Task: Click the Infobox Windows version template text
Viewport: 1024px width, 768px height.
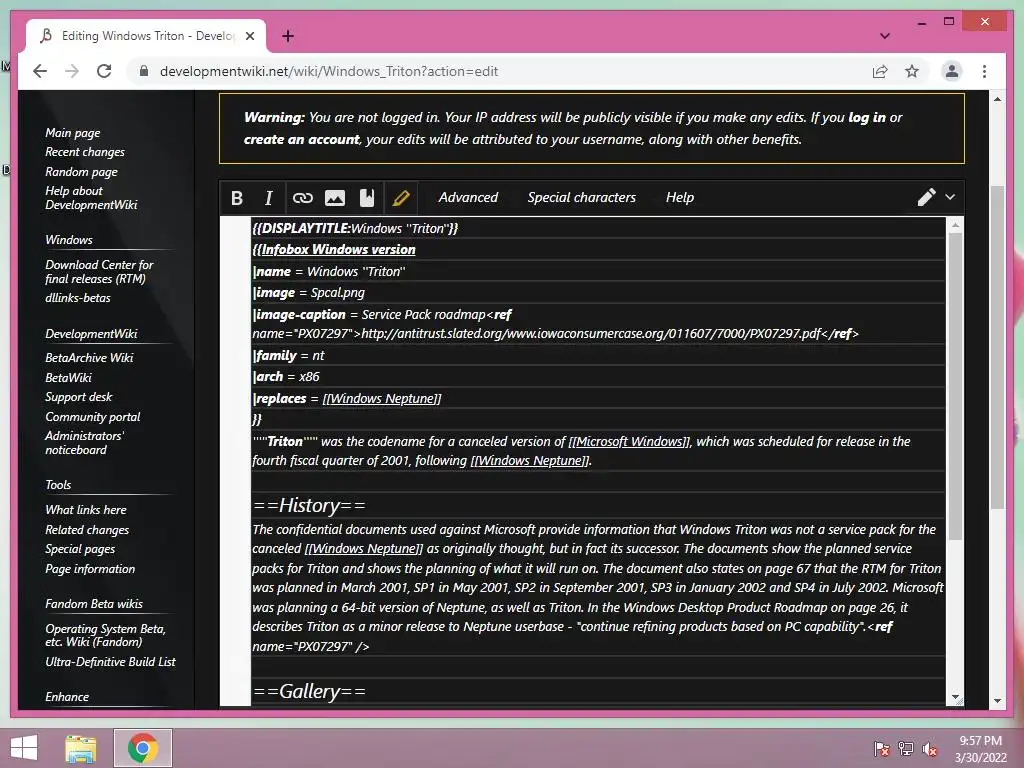Action: pyautogui.click(x=338, y=249)
